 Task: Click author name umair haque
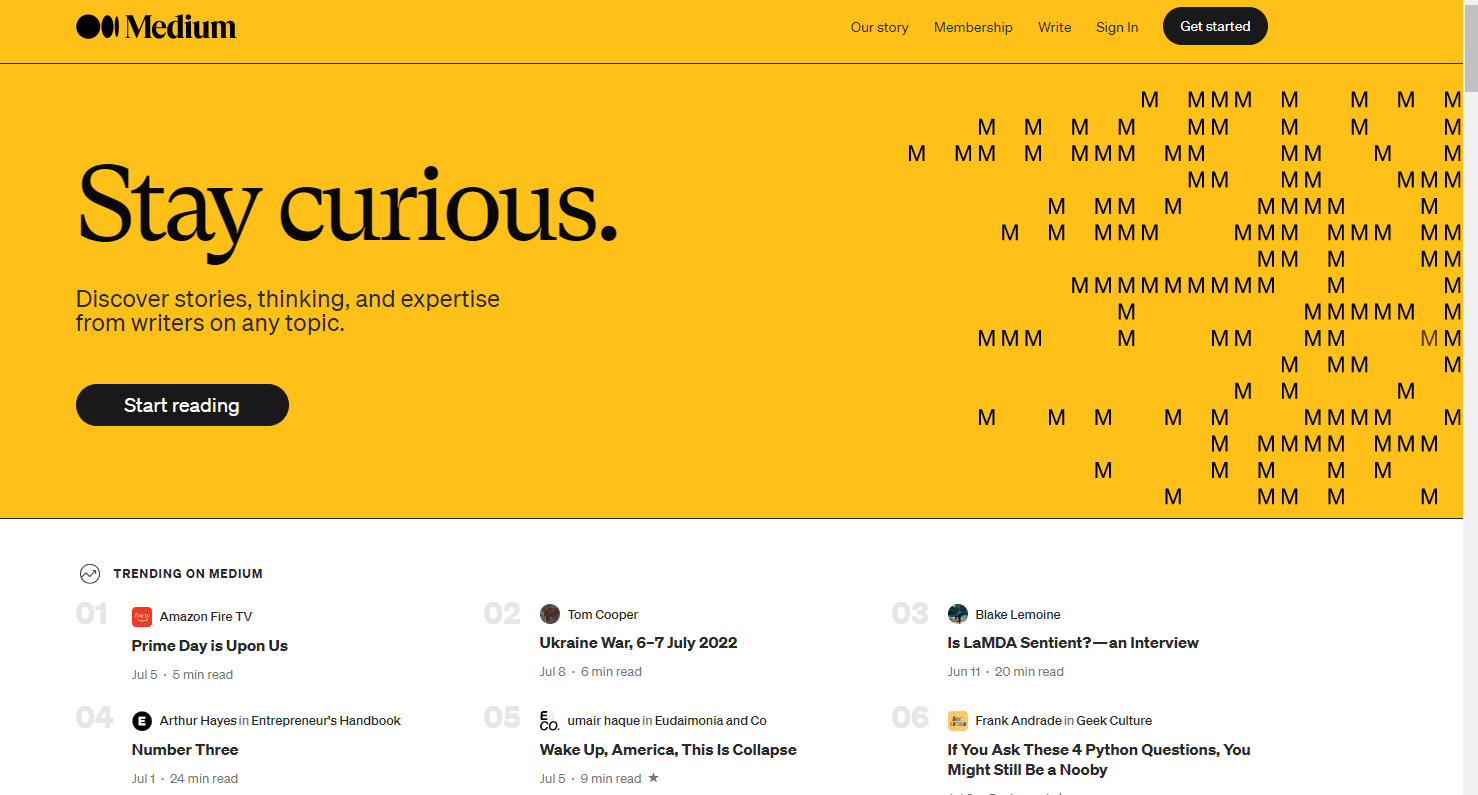[x=604, y=721]
